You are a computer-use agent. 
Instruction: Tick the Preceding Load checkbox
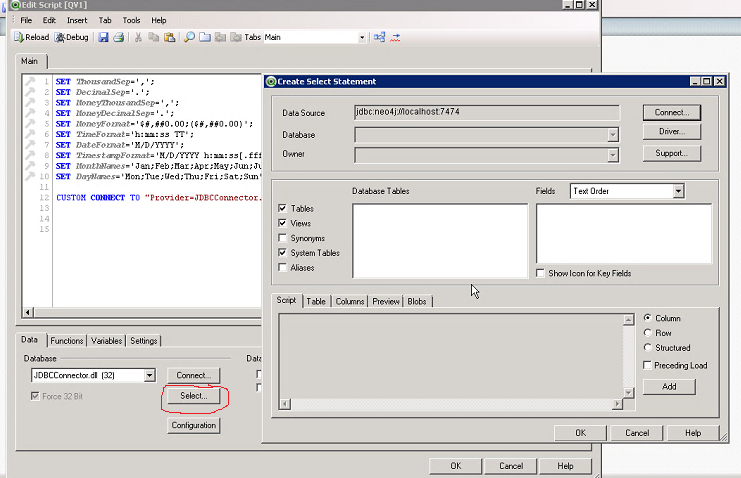click(648, 365)
